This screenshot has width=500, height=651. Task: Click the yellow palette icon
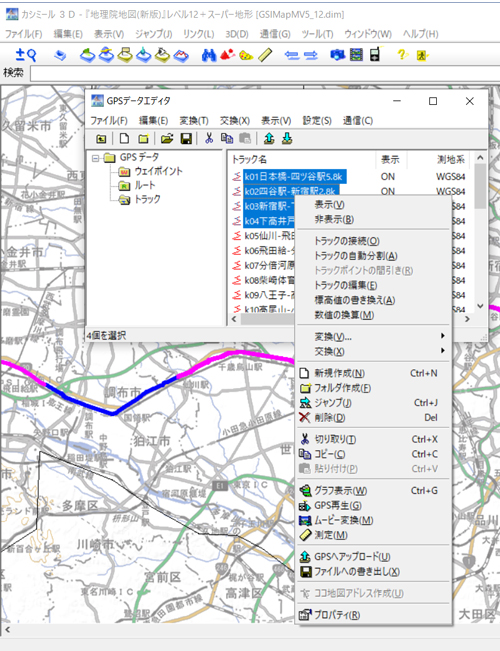click(x=247, y=55)
